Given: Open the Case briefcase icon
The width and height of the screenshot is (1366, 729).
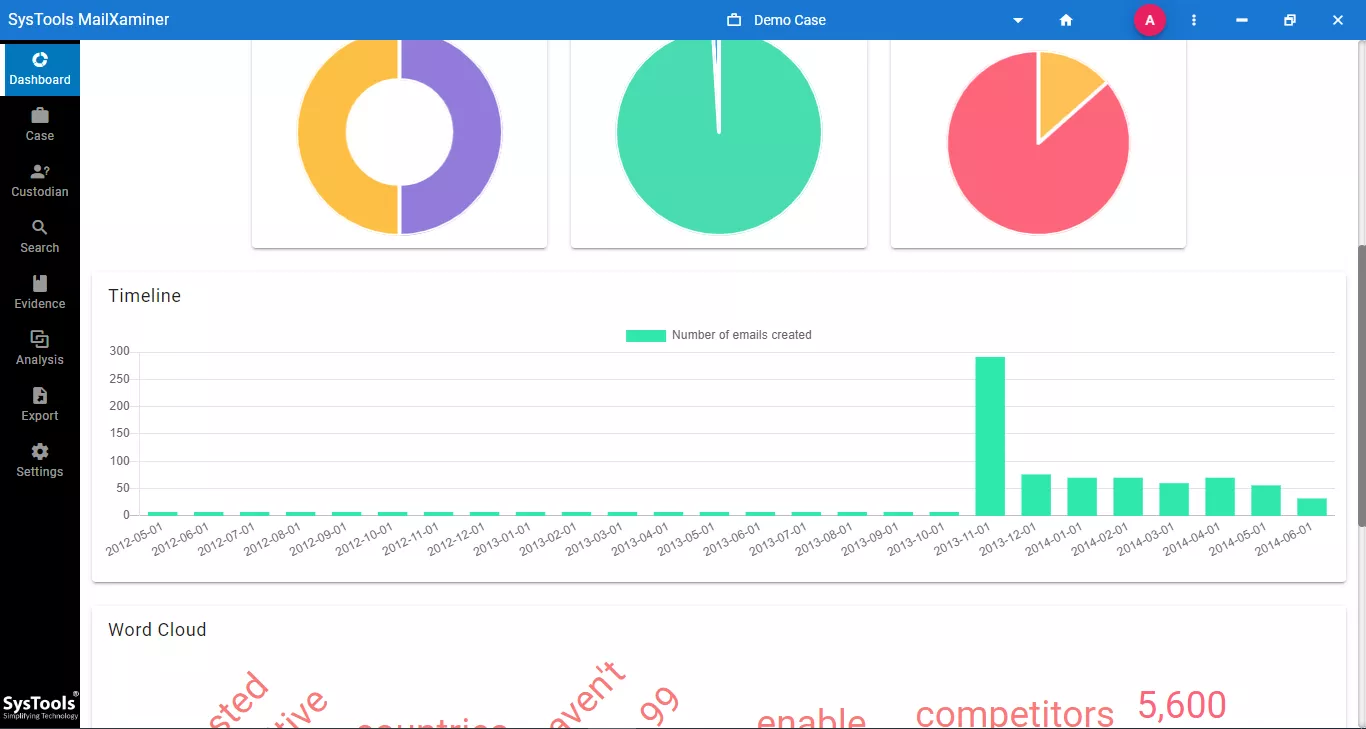Looking at the screenshot, I should pos(40,115).
